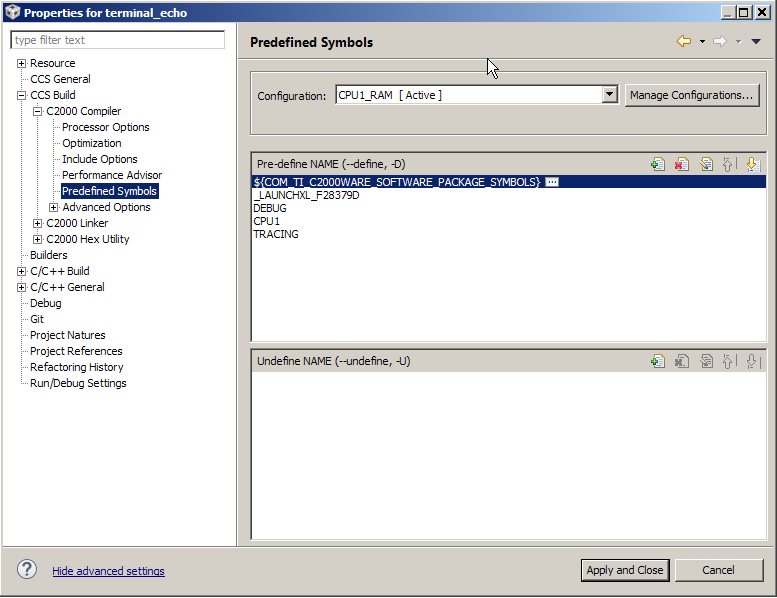Viewport: 777px width, 598px height.
Task: Maximize the Properties window
Action: tap(744, 12)
